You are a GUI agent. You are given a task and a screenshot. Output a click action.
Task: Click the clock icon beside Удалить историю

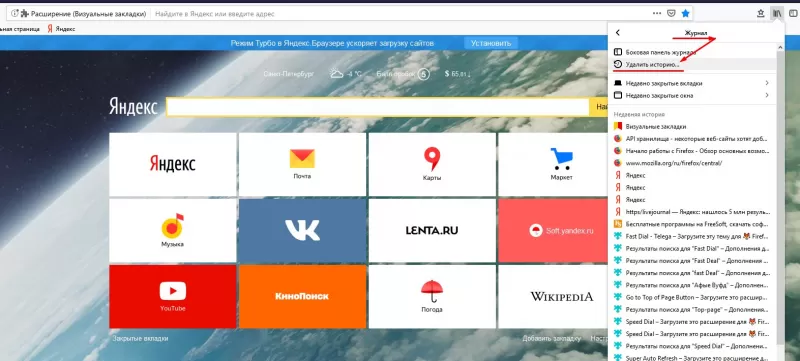tap(617, 64)
